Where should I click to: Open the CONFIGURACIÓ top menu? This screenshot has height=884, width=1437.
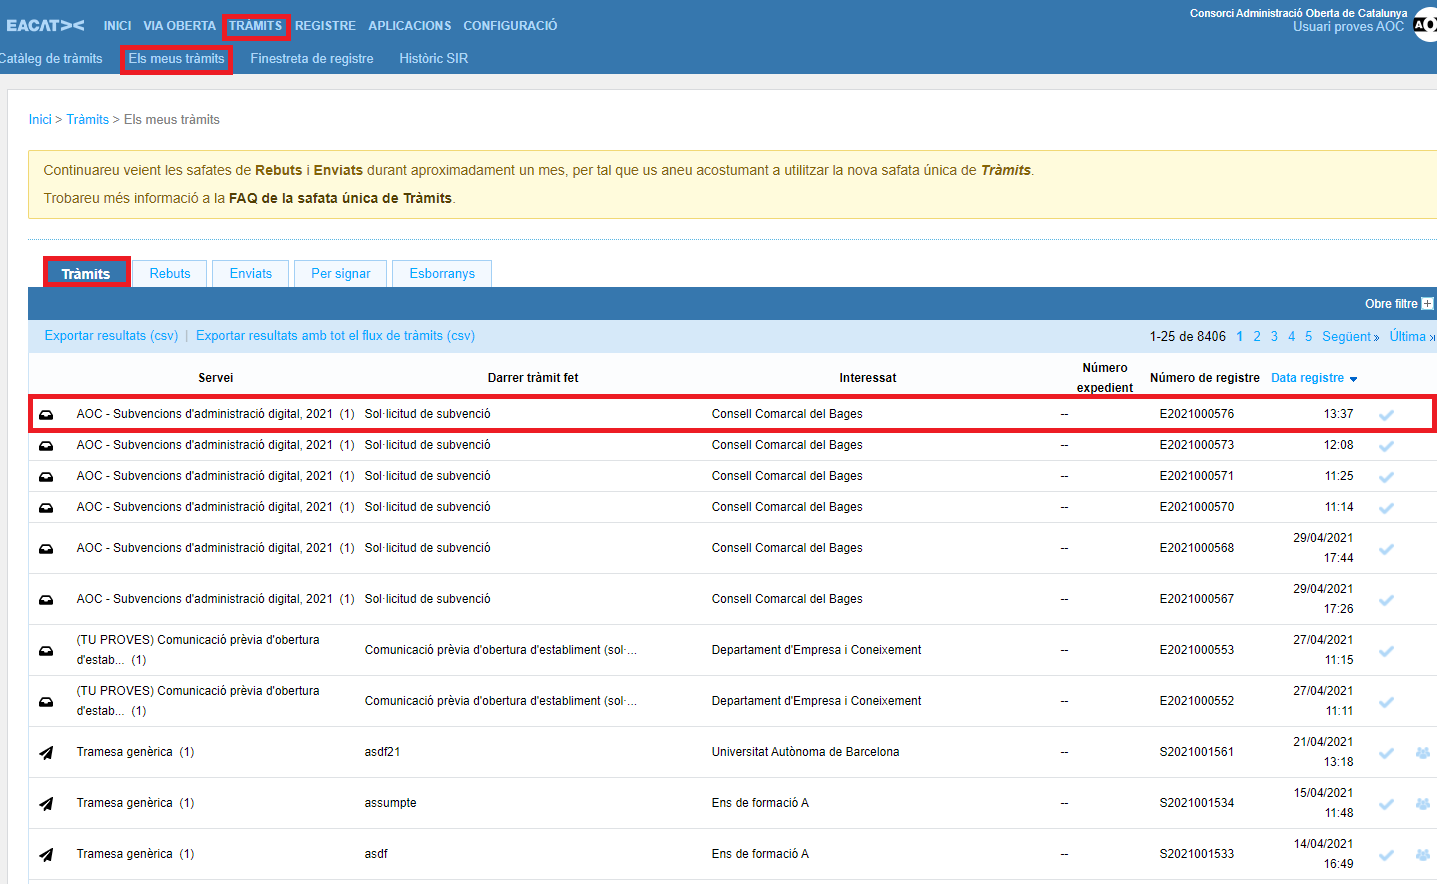pos(510,26)
